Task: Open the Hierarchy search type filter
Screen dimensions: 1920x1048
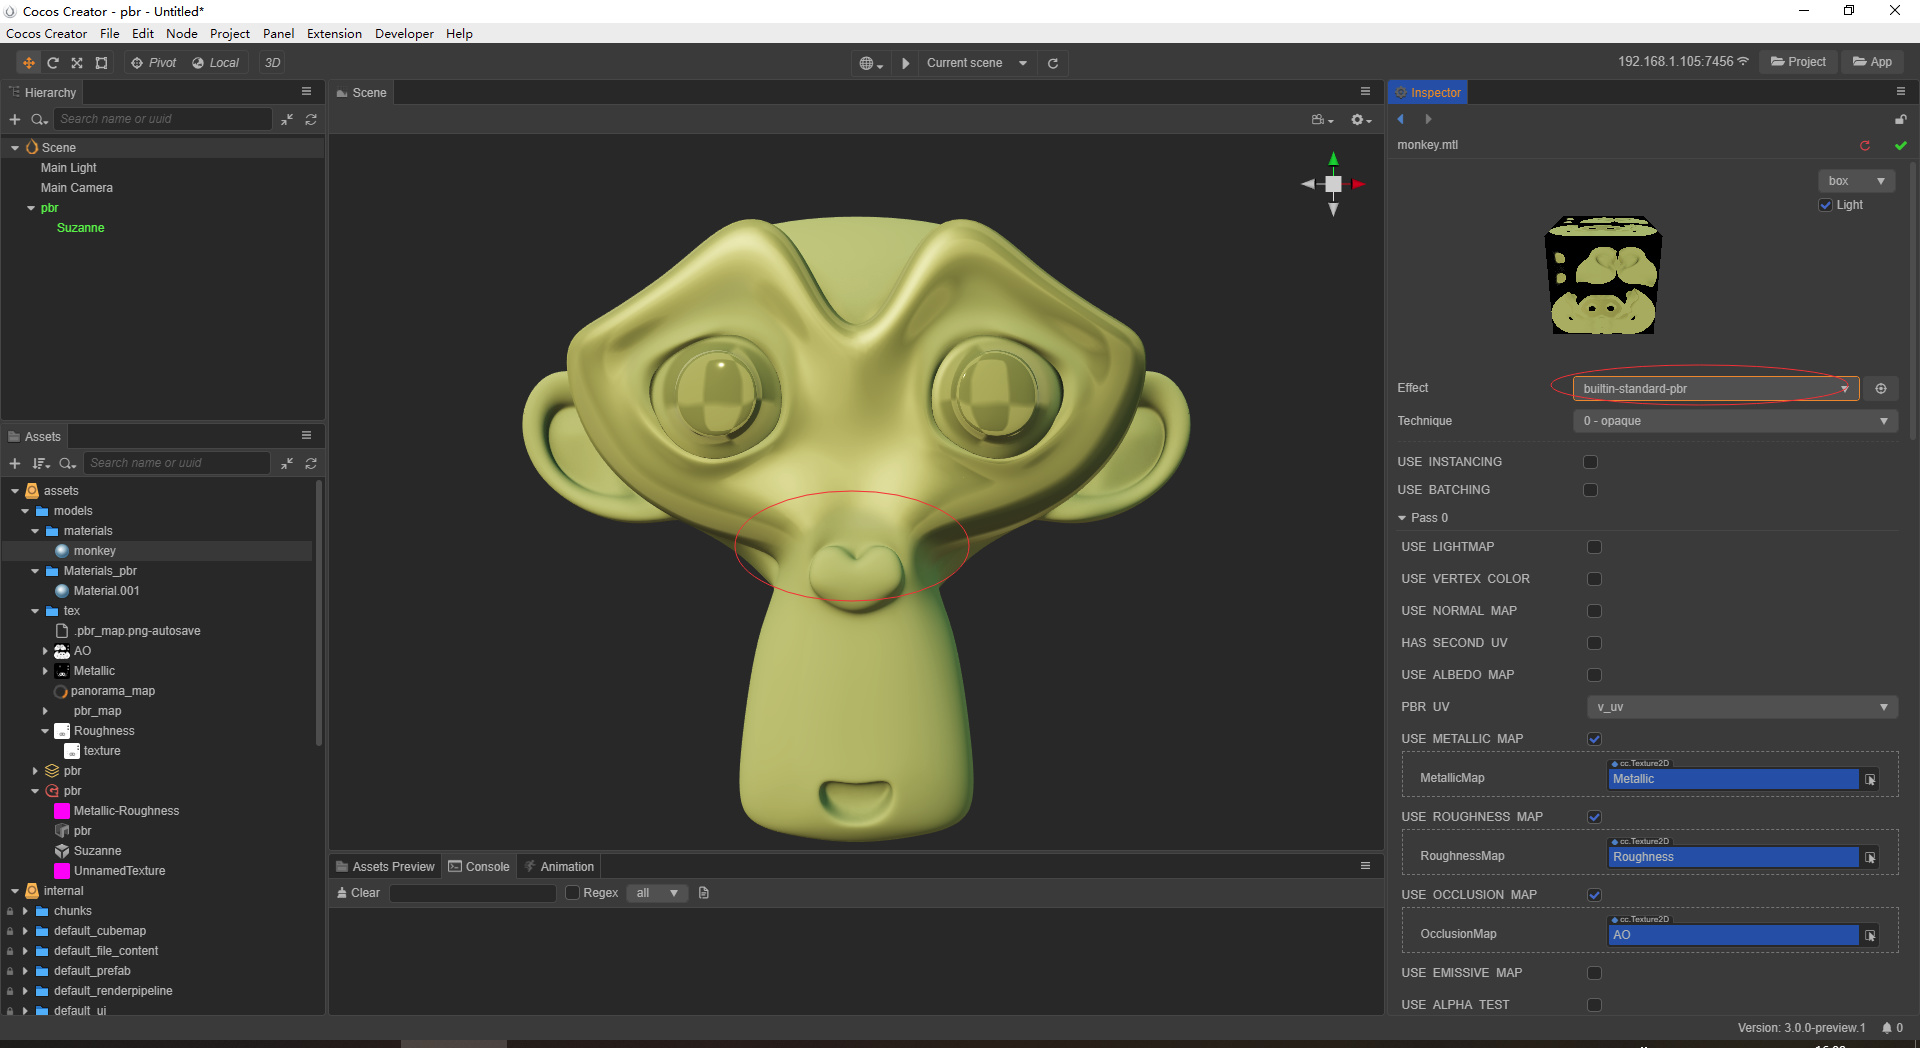Action: coord(40,119)
